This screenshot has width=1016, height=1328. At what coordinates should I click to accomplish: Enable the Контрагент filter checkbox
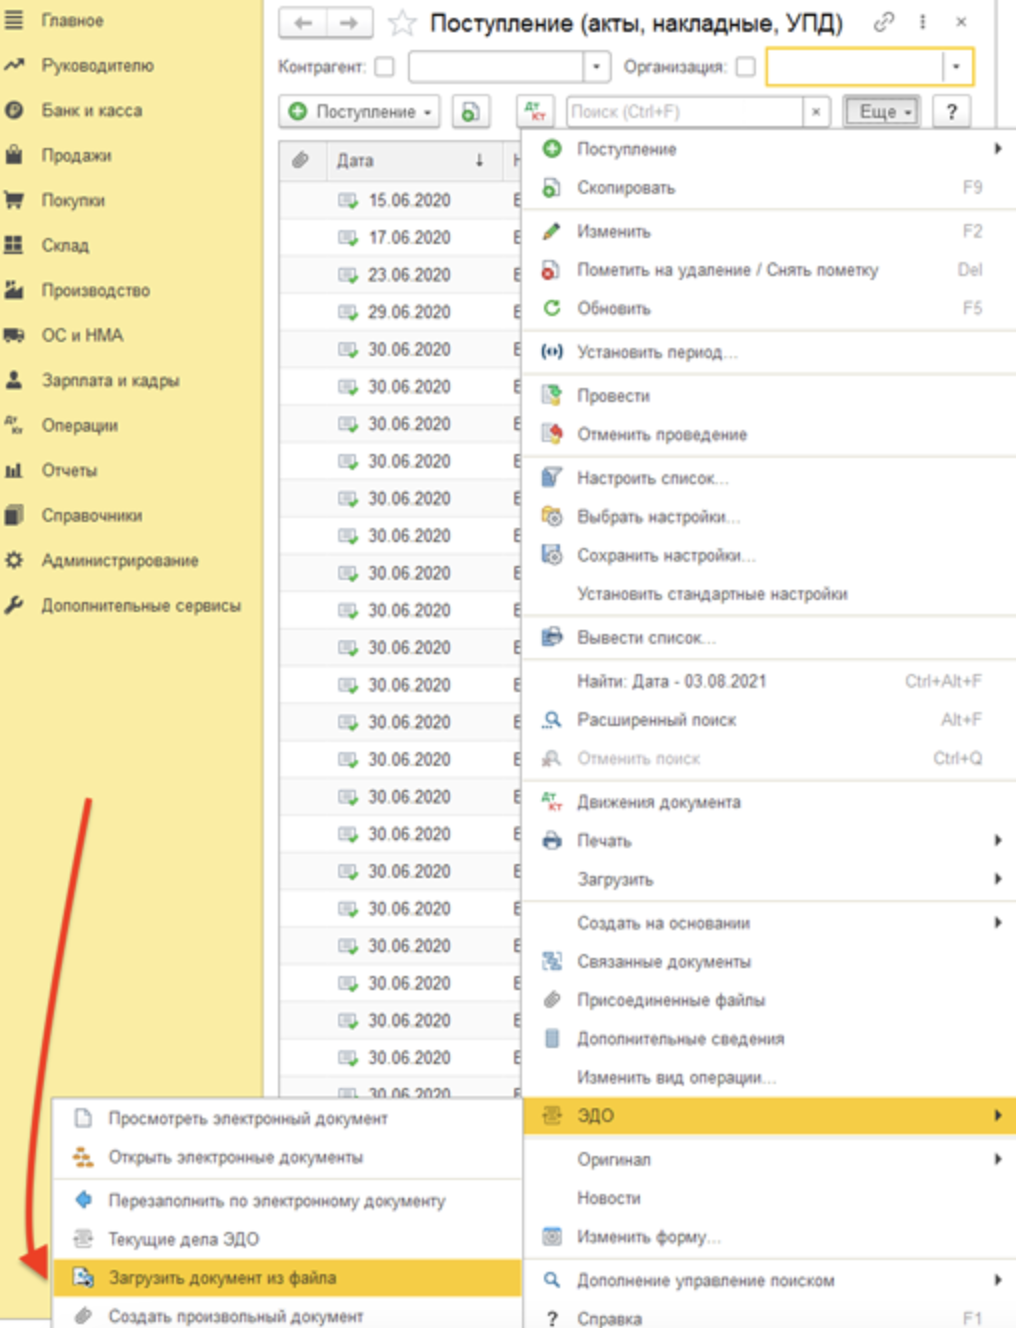[384, 67]
